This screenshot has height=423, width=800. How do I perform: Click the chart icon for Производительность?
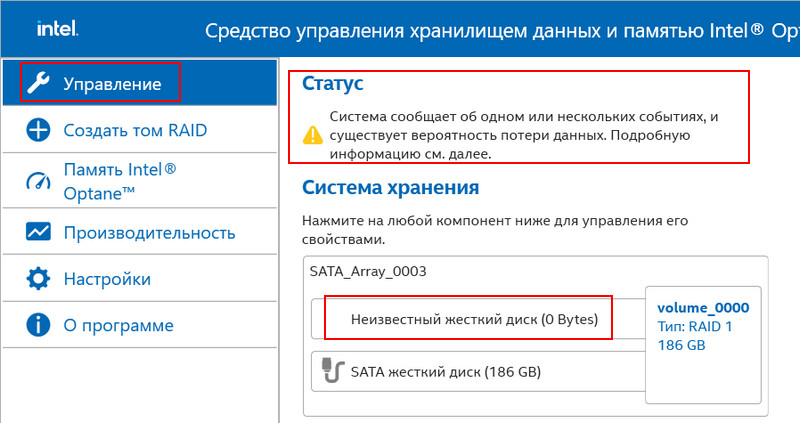38,232
